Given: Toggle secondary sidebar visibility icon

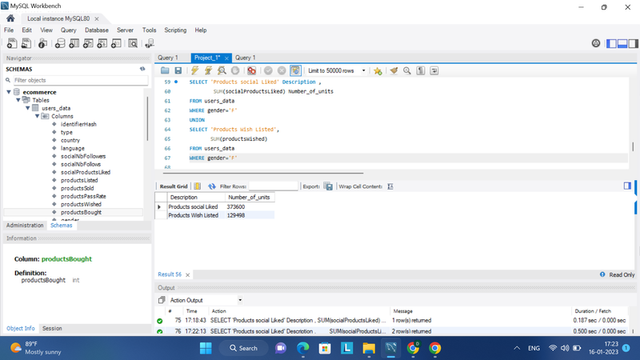Looking at the screenshot, I should tap(633, 43).
